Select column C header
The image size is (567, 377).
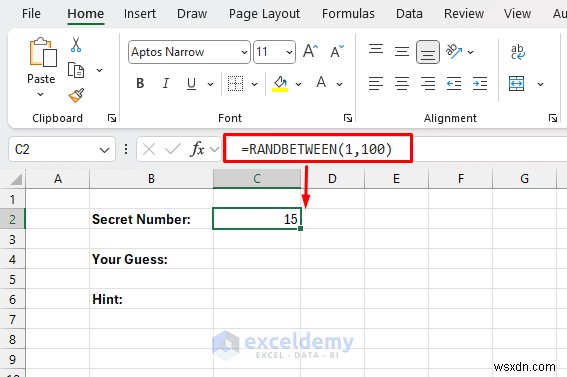pyautogui.click(x=257, y=179)
